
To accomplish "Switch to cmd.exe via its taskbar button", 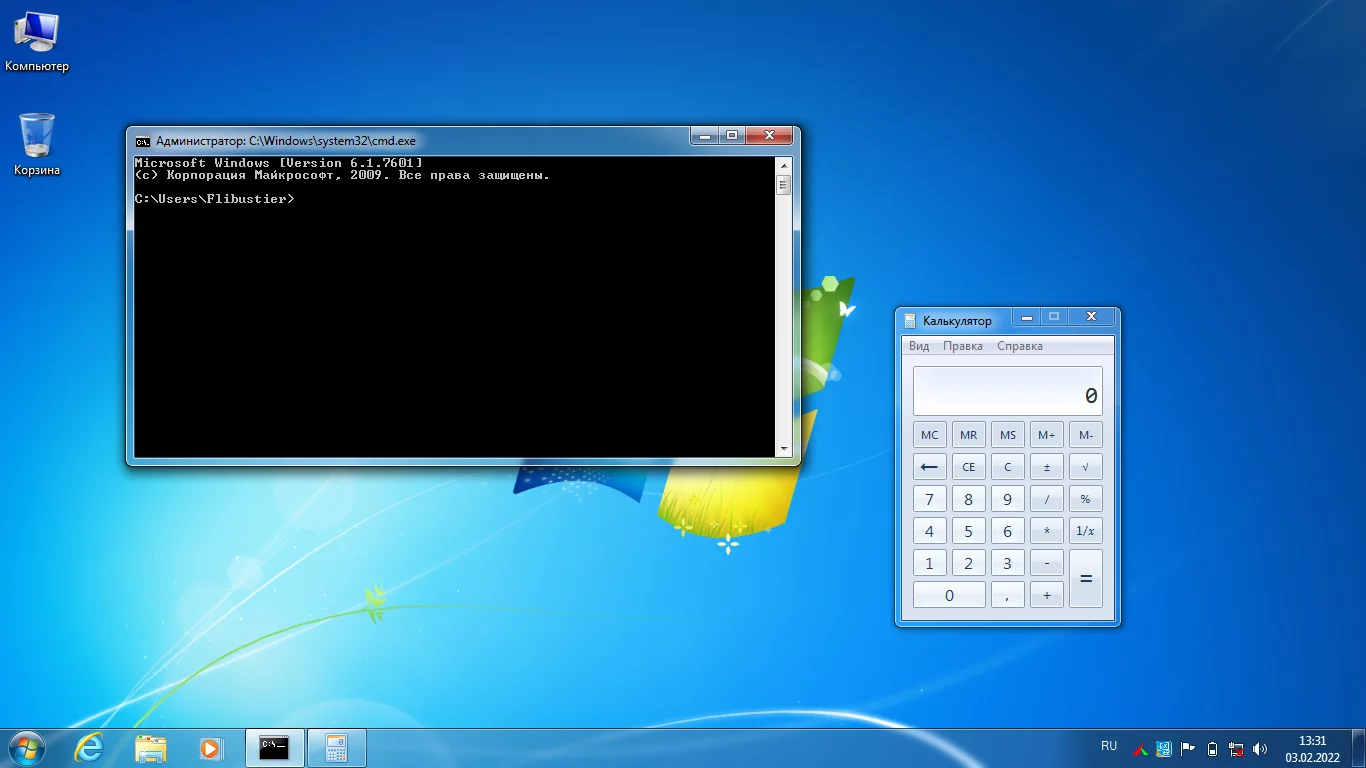I will (274, 748).
